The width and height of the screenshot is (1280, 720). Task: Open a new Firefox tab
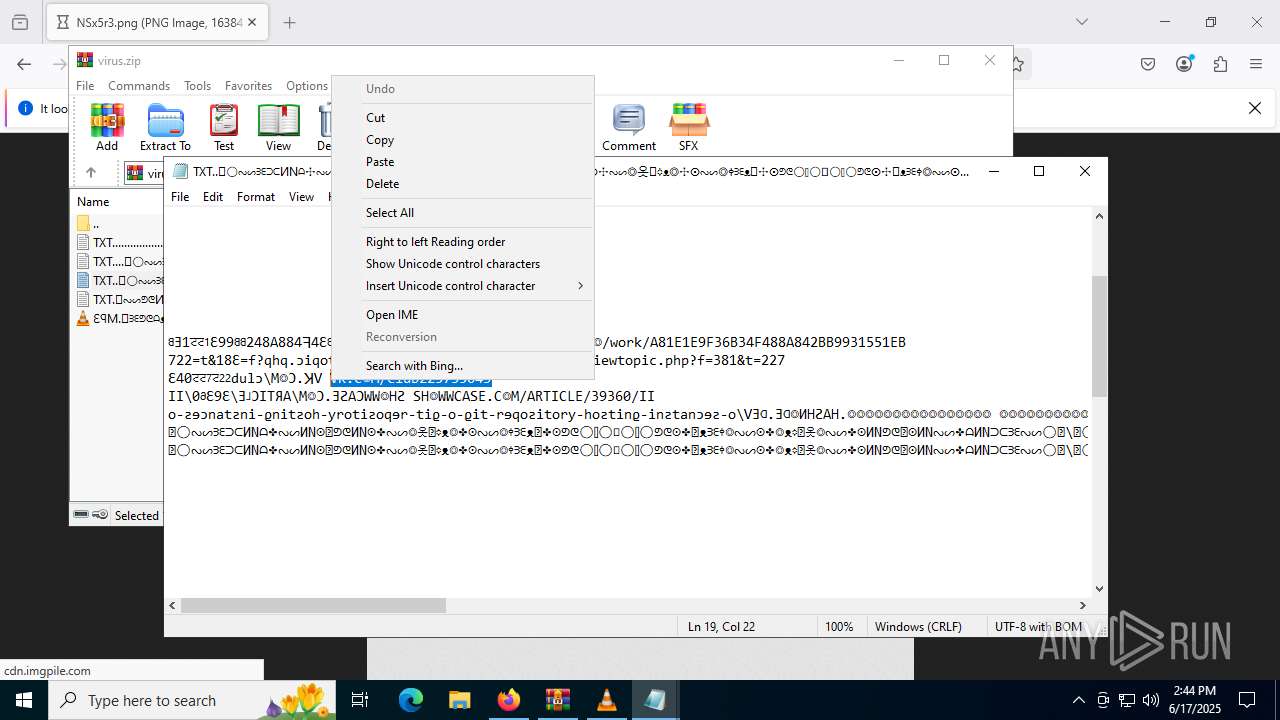tap(290, 22)
